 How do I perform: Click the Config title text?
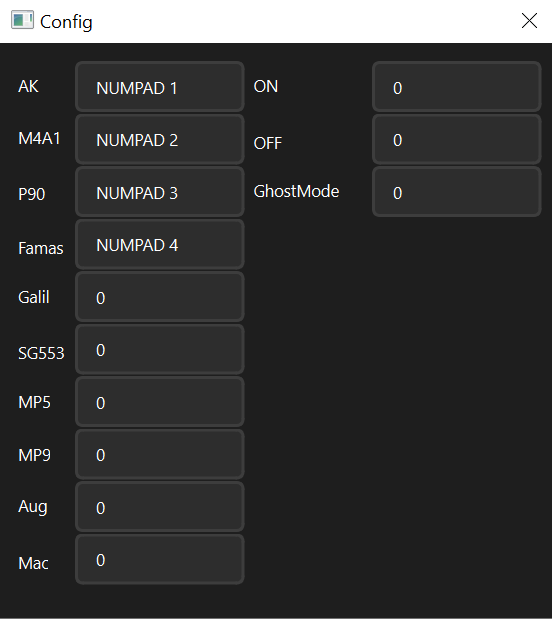coord(66,22)
